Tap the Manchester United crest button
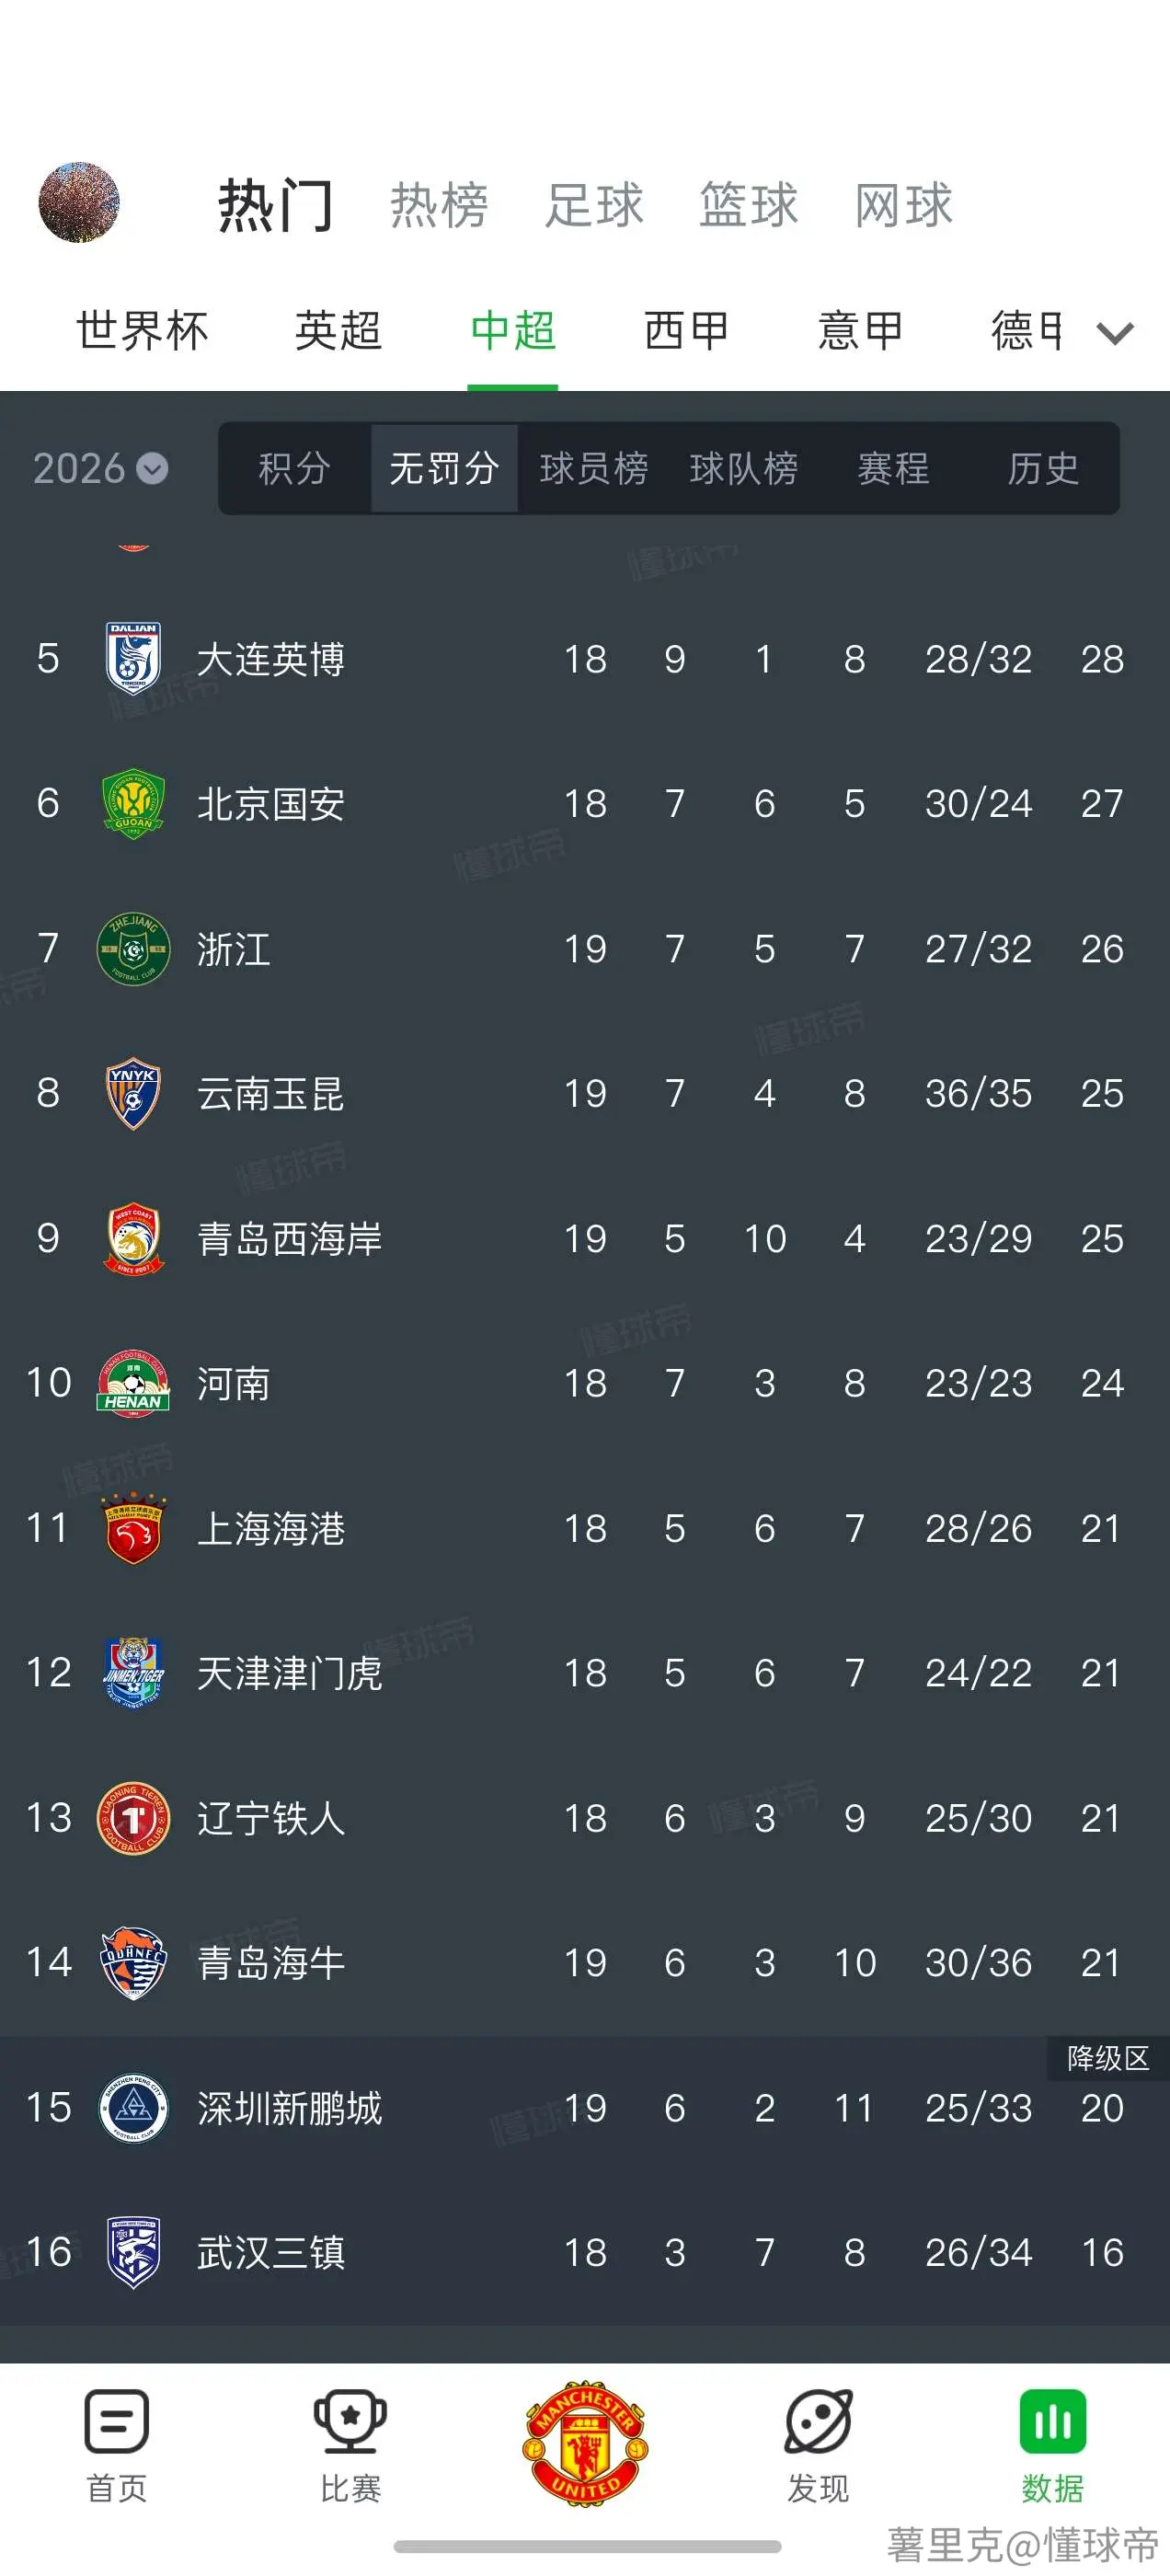This screenshot has height=2576, width=1170. click(x=585, y=2443)
